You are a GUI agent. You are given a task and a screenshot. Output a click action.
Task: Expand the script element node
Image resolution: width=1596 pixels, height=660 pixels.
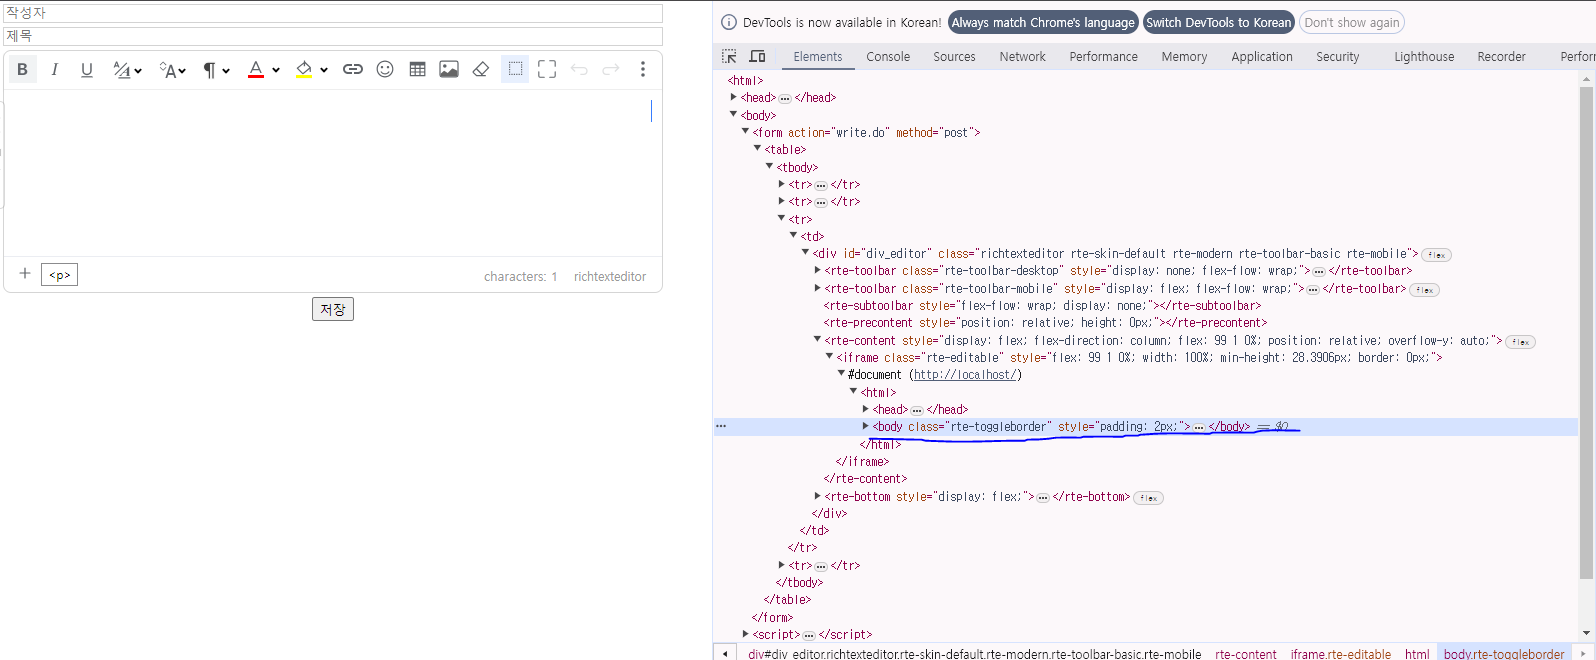(x=745, y=634)
